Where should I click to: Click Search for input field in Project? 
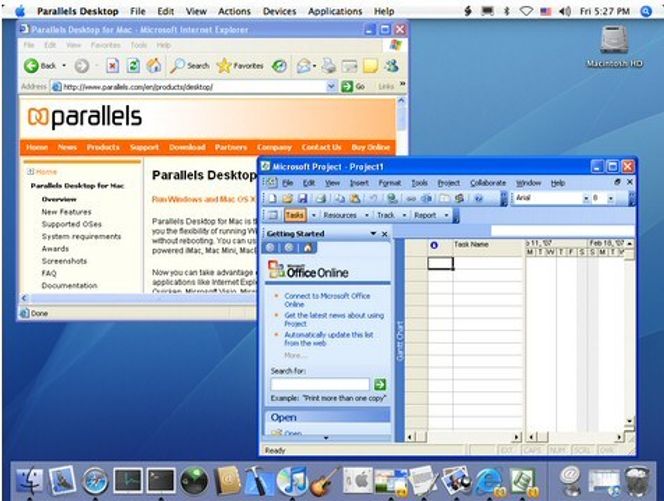tap(320, 384)
